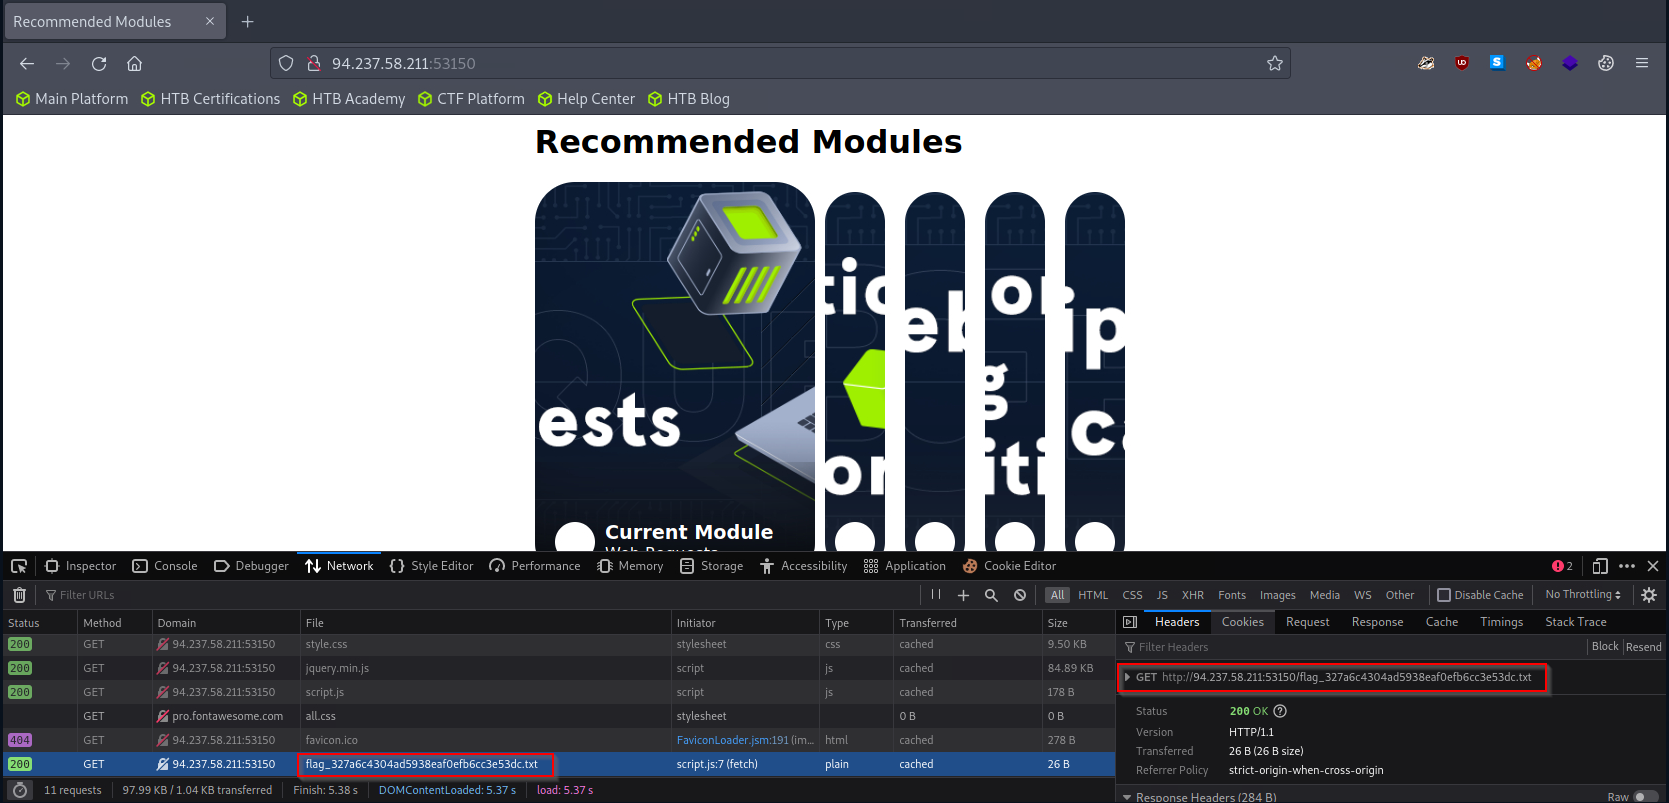Open the Console panel tab
This screenshot has width=1669, height=803.
(165, 566)
